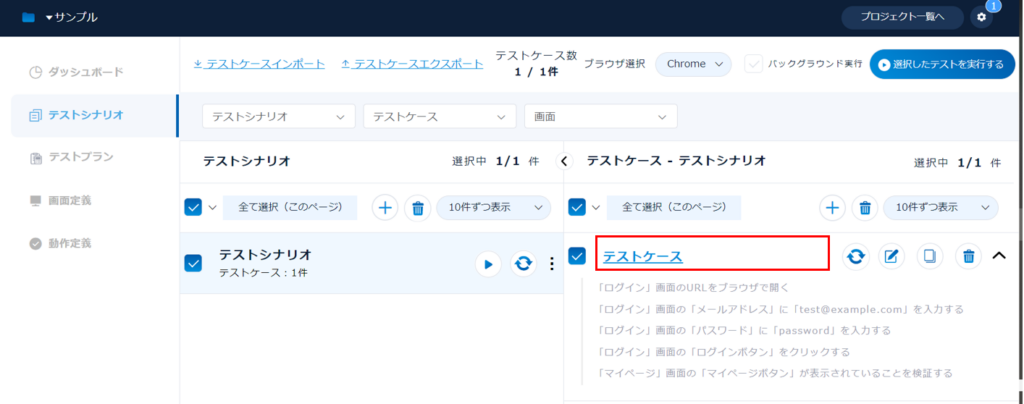Delete the test case row trash icon
The height and width of the screenshot is (404, 1024).
968,256
